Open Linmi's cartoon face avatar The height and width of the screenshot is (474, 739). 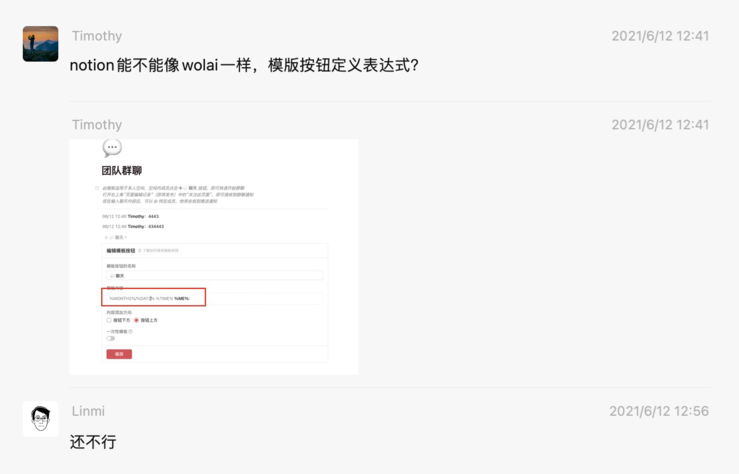click(x=41, y=419)
